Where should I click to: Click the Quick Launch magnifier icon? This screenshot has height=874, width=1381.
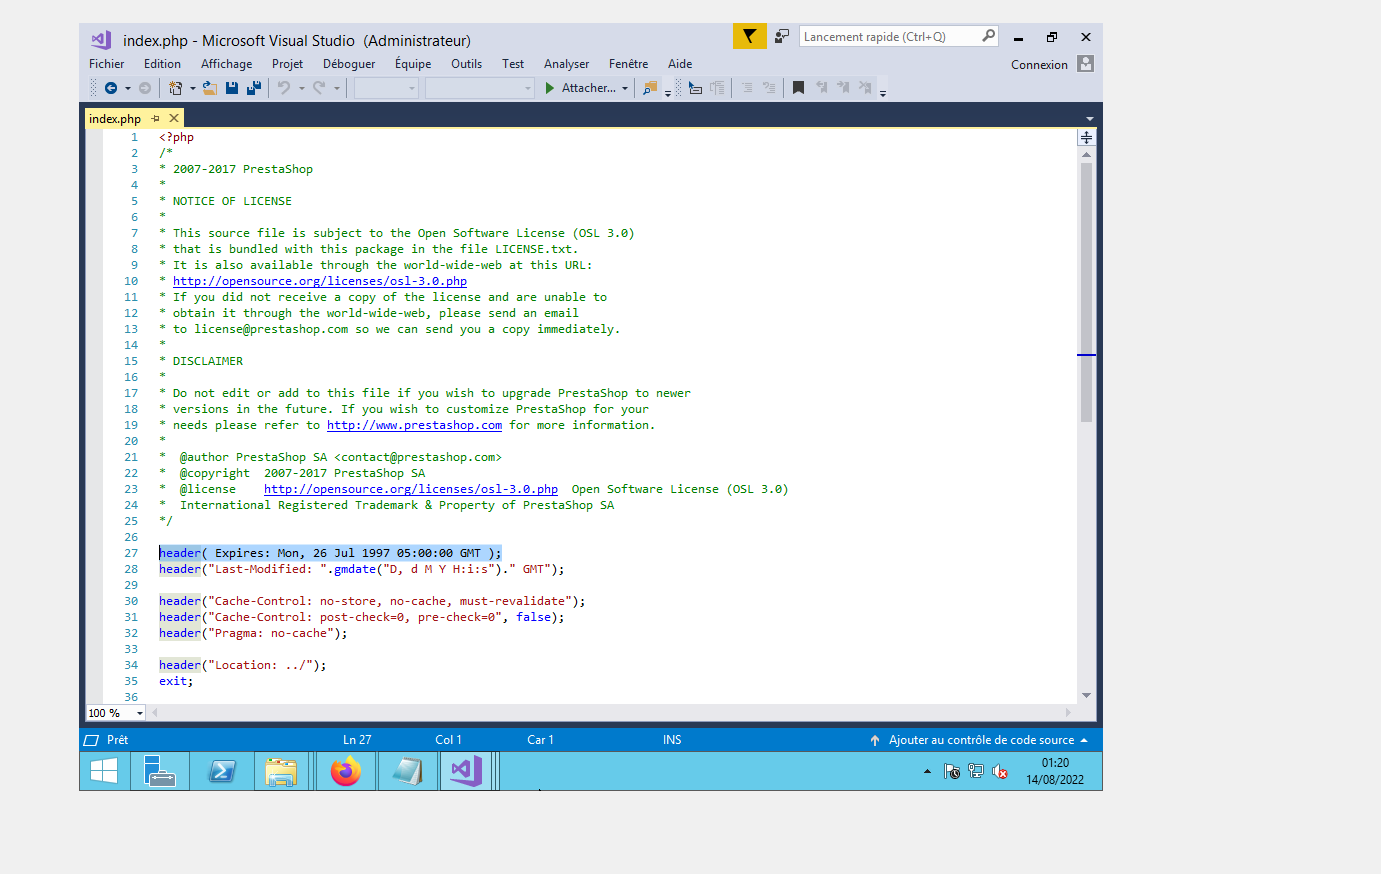click(988, 36)
